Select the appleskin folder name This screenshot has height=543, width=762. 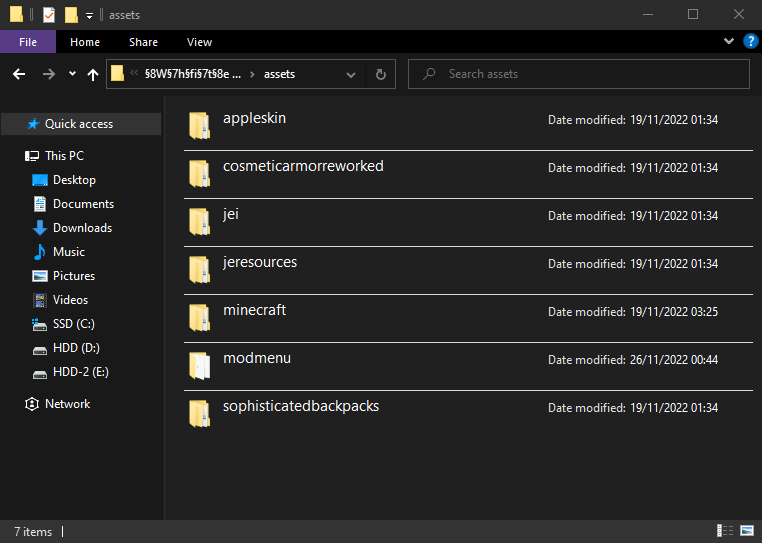pyautogui.click(x=254, y=118)
